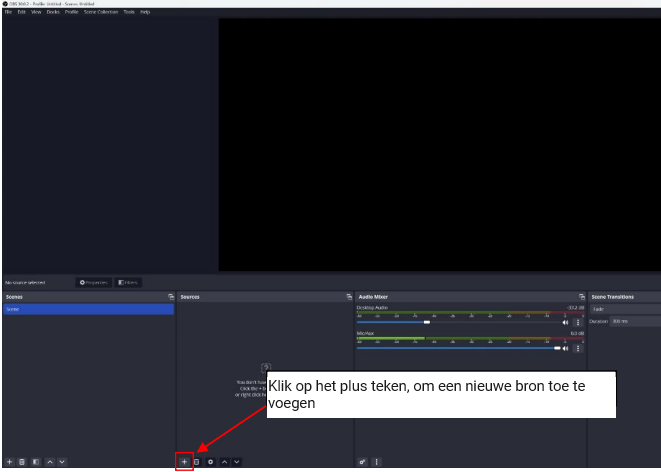Click the Mic/Aux level meter
The height and width of the screenshot is (472, 661).
point(470,338)
